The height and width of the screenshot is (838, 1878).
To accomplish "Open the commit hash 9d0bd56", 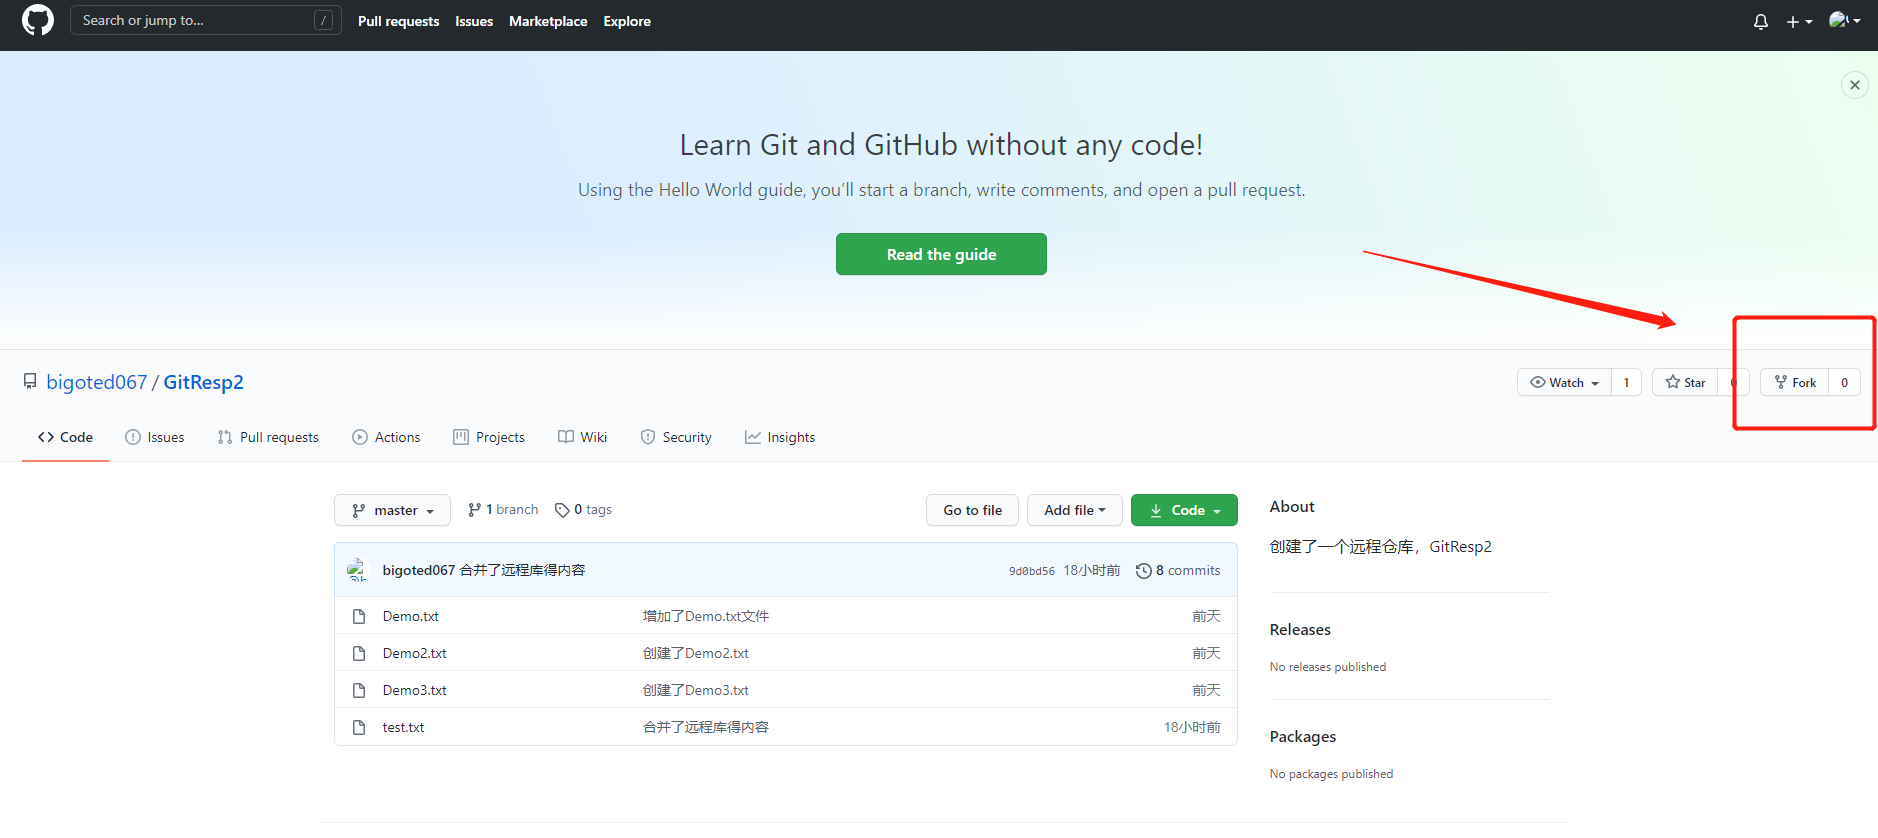I will coord(1031,571).
